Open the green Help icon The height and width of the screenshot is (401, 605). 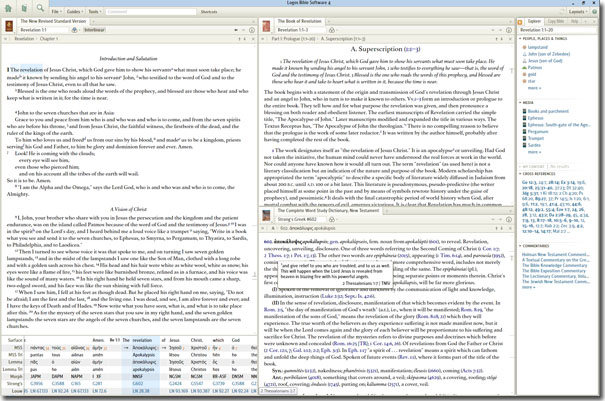[x=595, y=12]
